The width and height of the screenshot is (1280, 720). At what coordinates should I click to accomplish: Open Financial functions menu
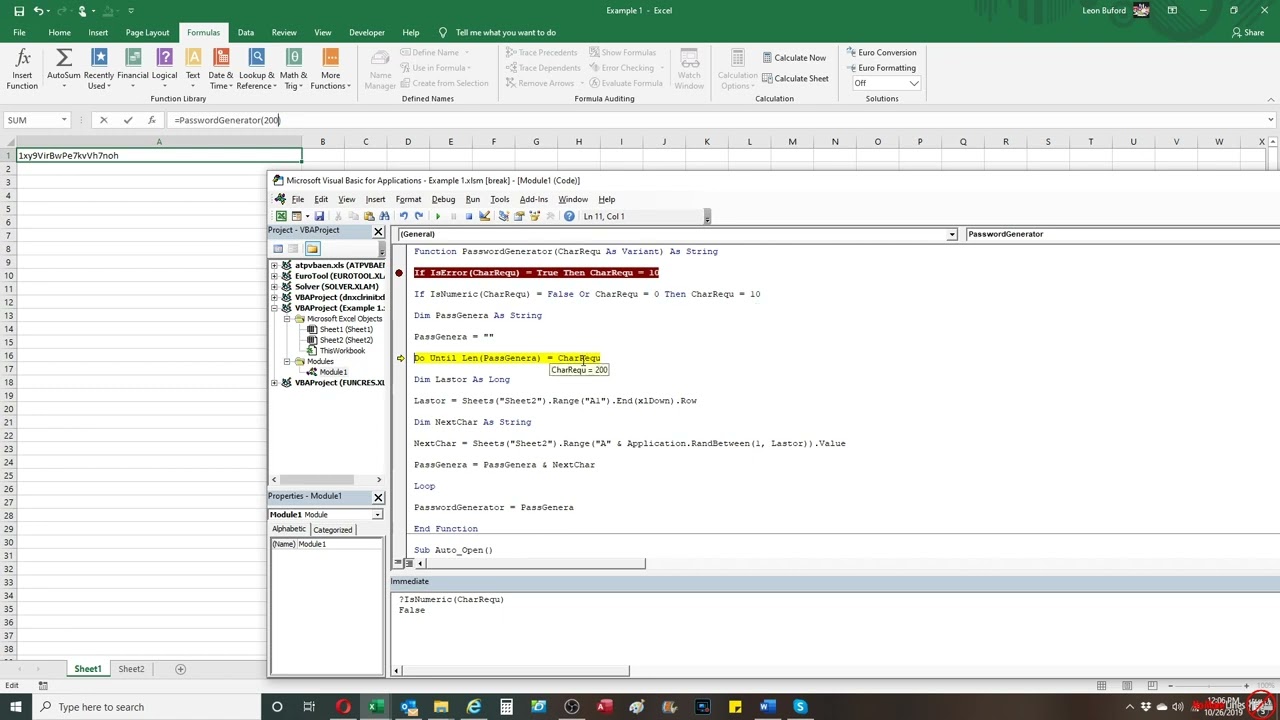point(132,68)
